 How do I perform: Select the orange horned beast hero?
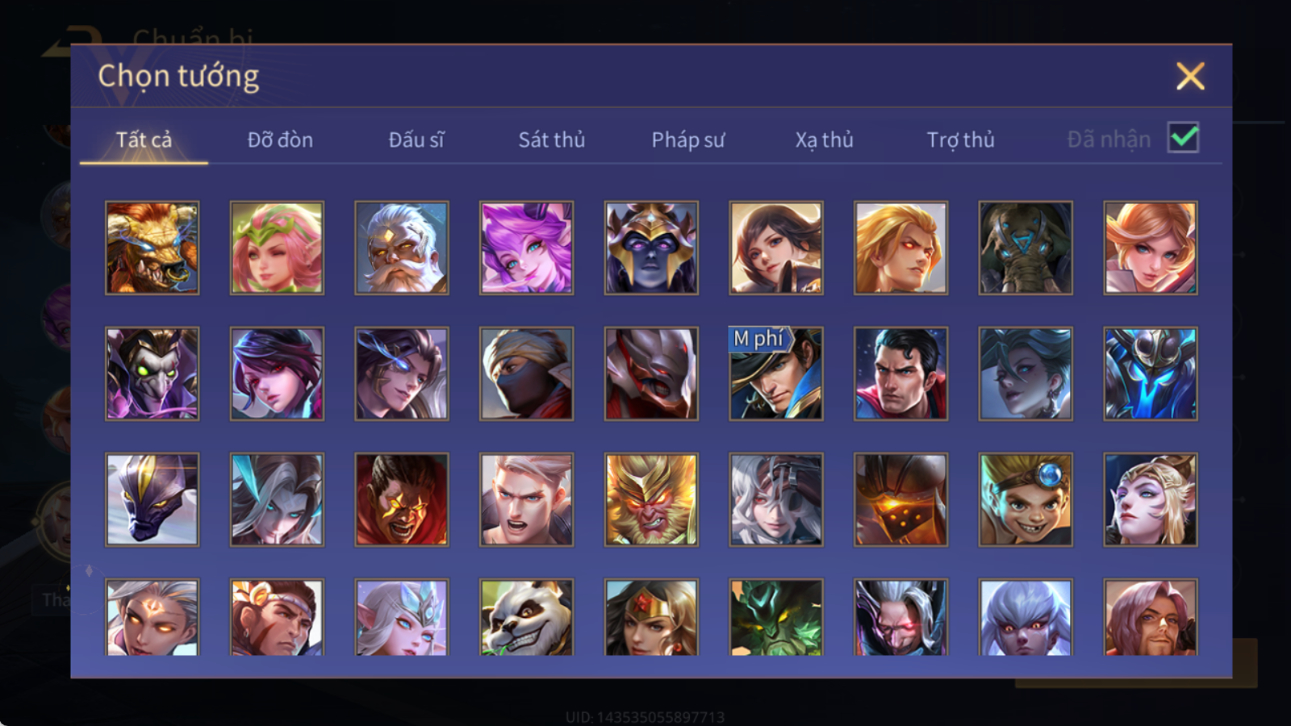(x=152, y=248)
